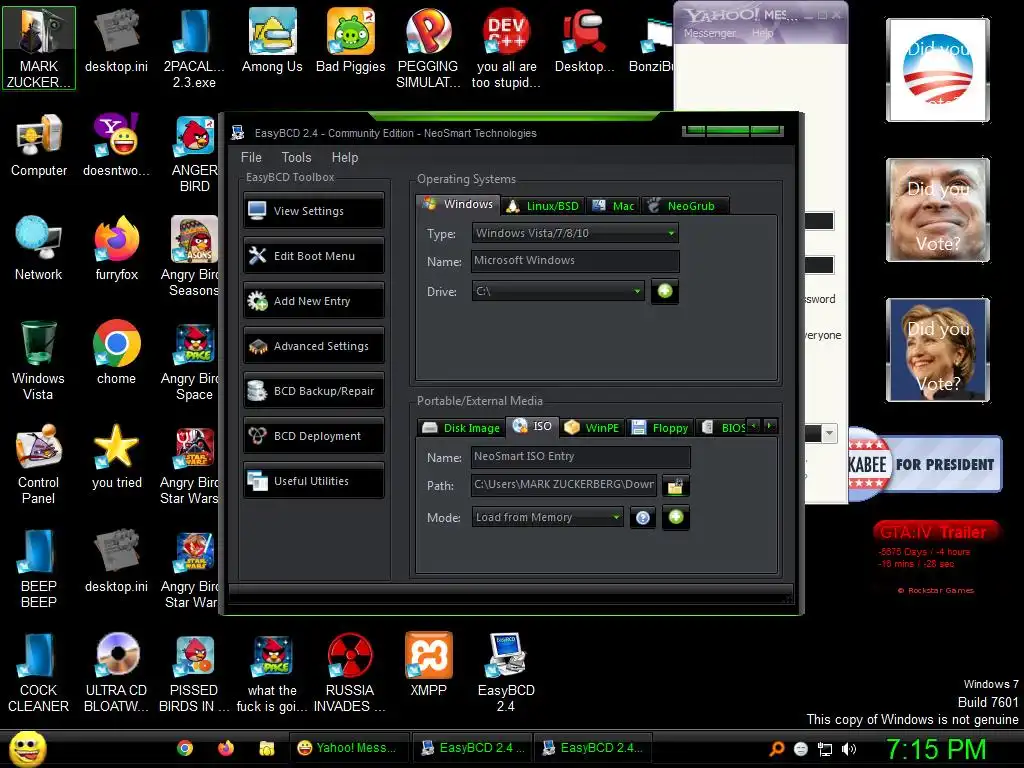Launch Firefox from the taskbar

(226, 748)
